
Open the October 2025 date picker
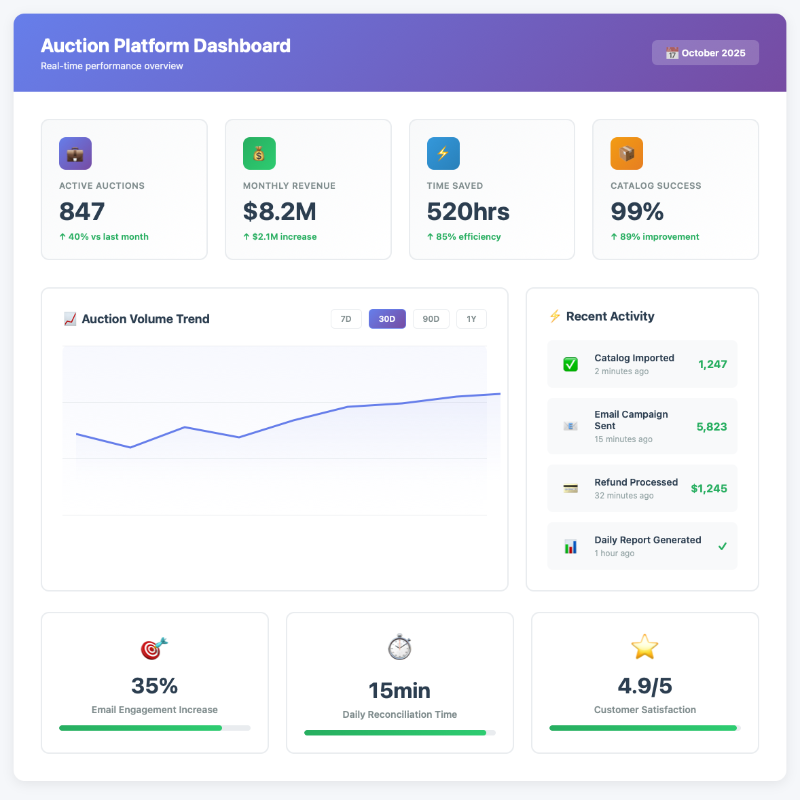[x=705, y=53]
